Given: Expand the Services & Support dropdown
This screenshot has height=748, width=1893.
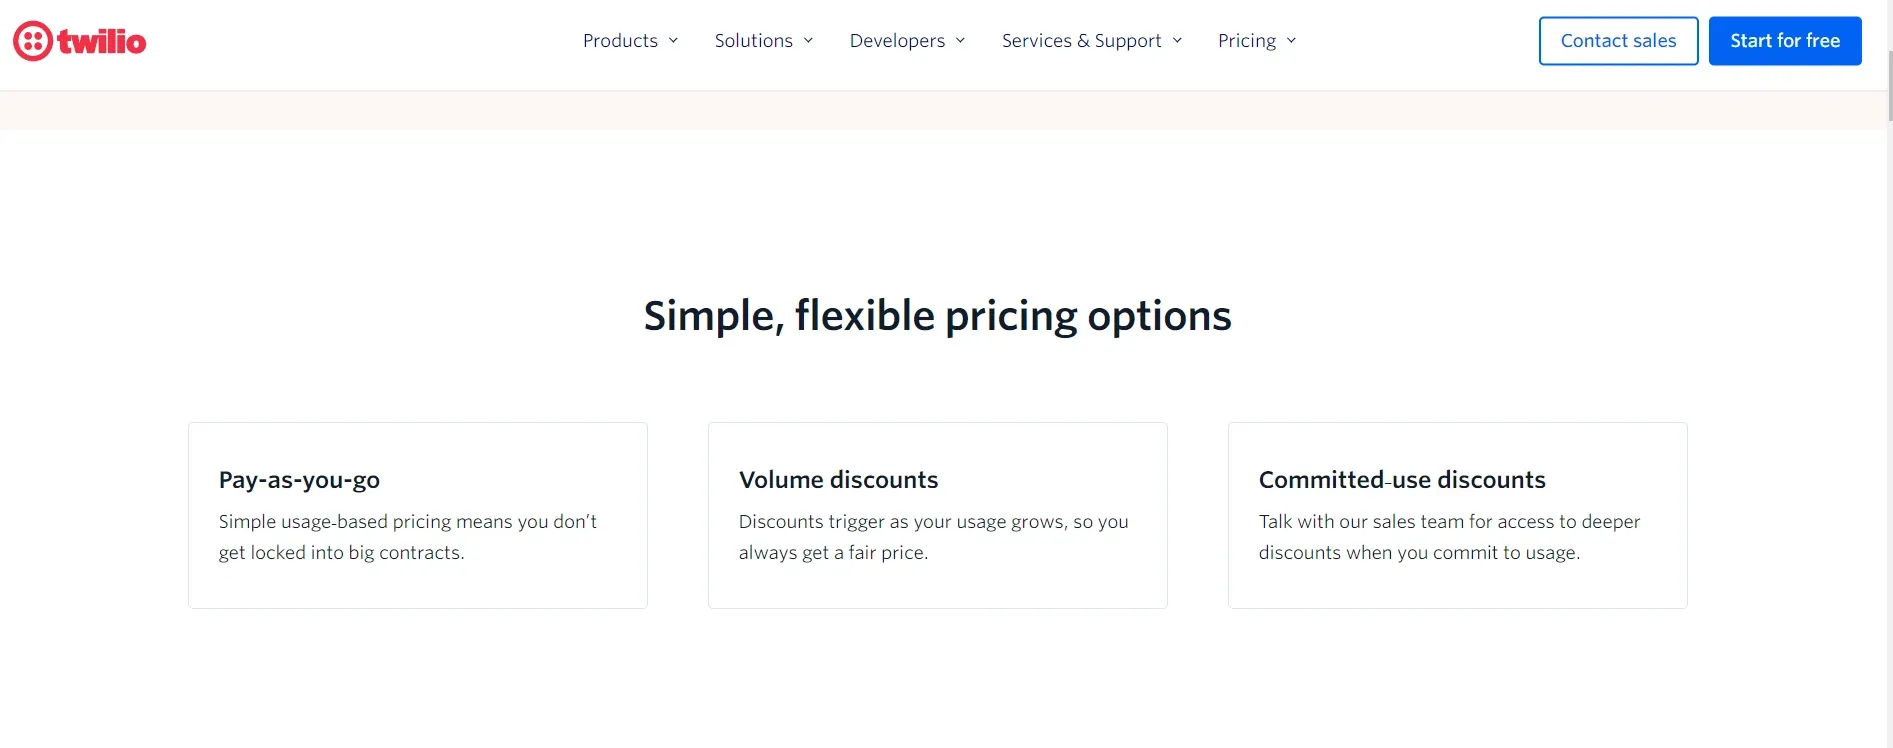Looking at the screenshot, I should click(1092, 41).
